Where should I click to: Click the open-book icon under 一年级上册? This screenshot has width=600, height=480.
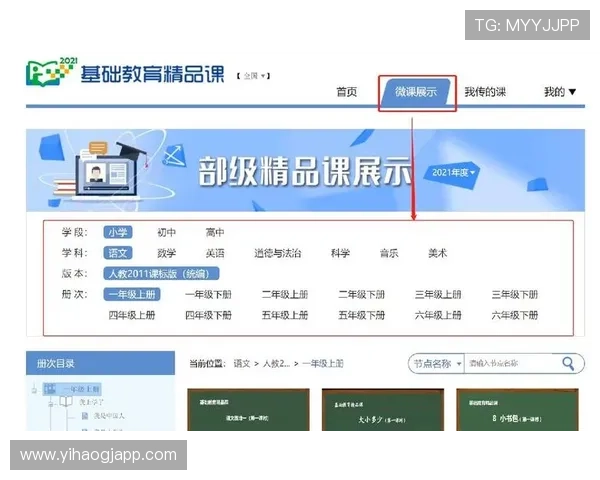pyautogui.click(x=65, y=402)
